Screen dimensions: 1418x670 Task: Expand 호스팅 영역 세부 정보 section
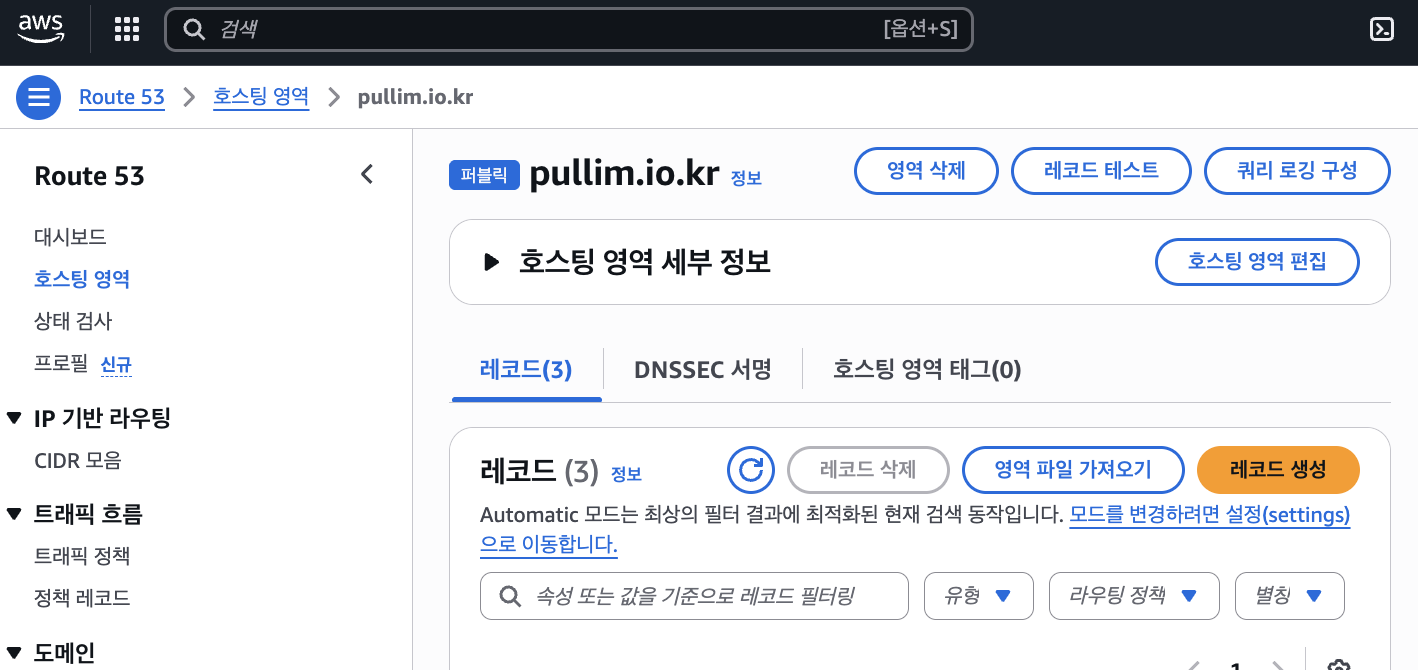tap(491, 262)
